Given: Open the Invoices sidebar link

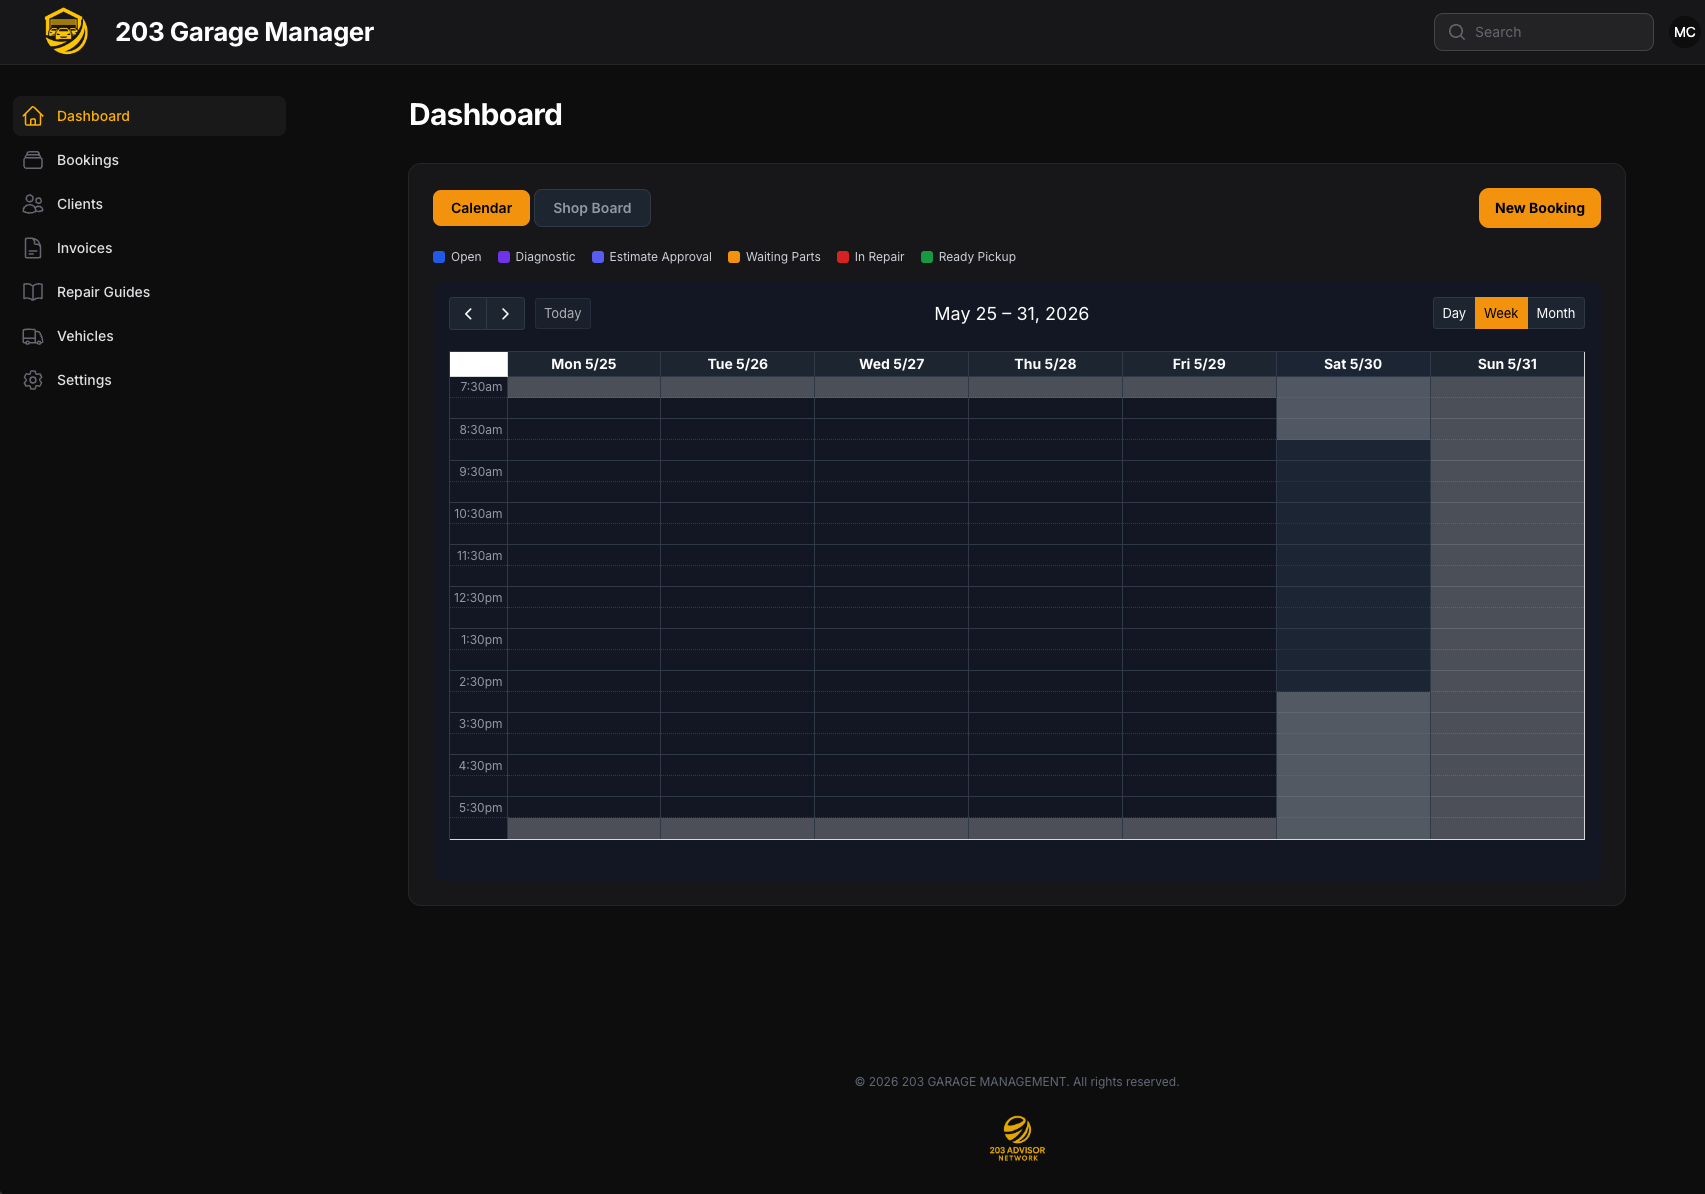Looking at the screenshot, I should [x=149, y=248].
